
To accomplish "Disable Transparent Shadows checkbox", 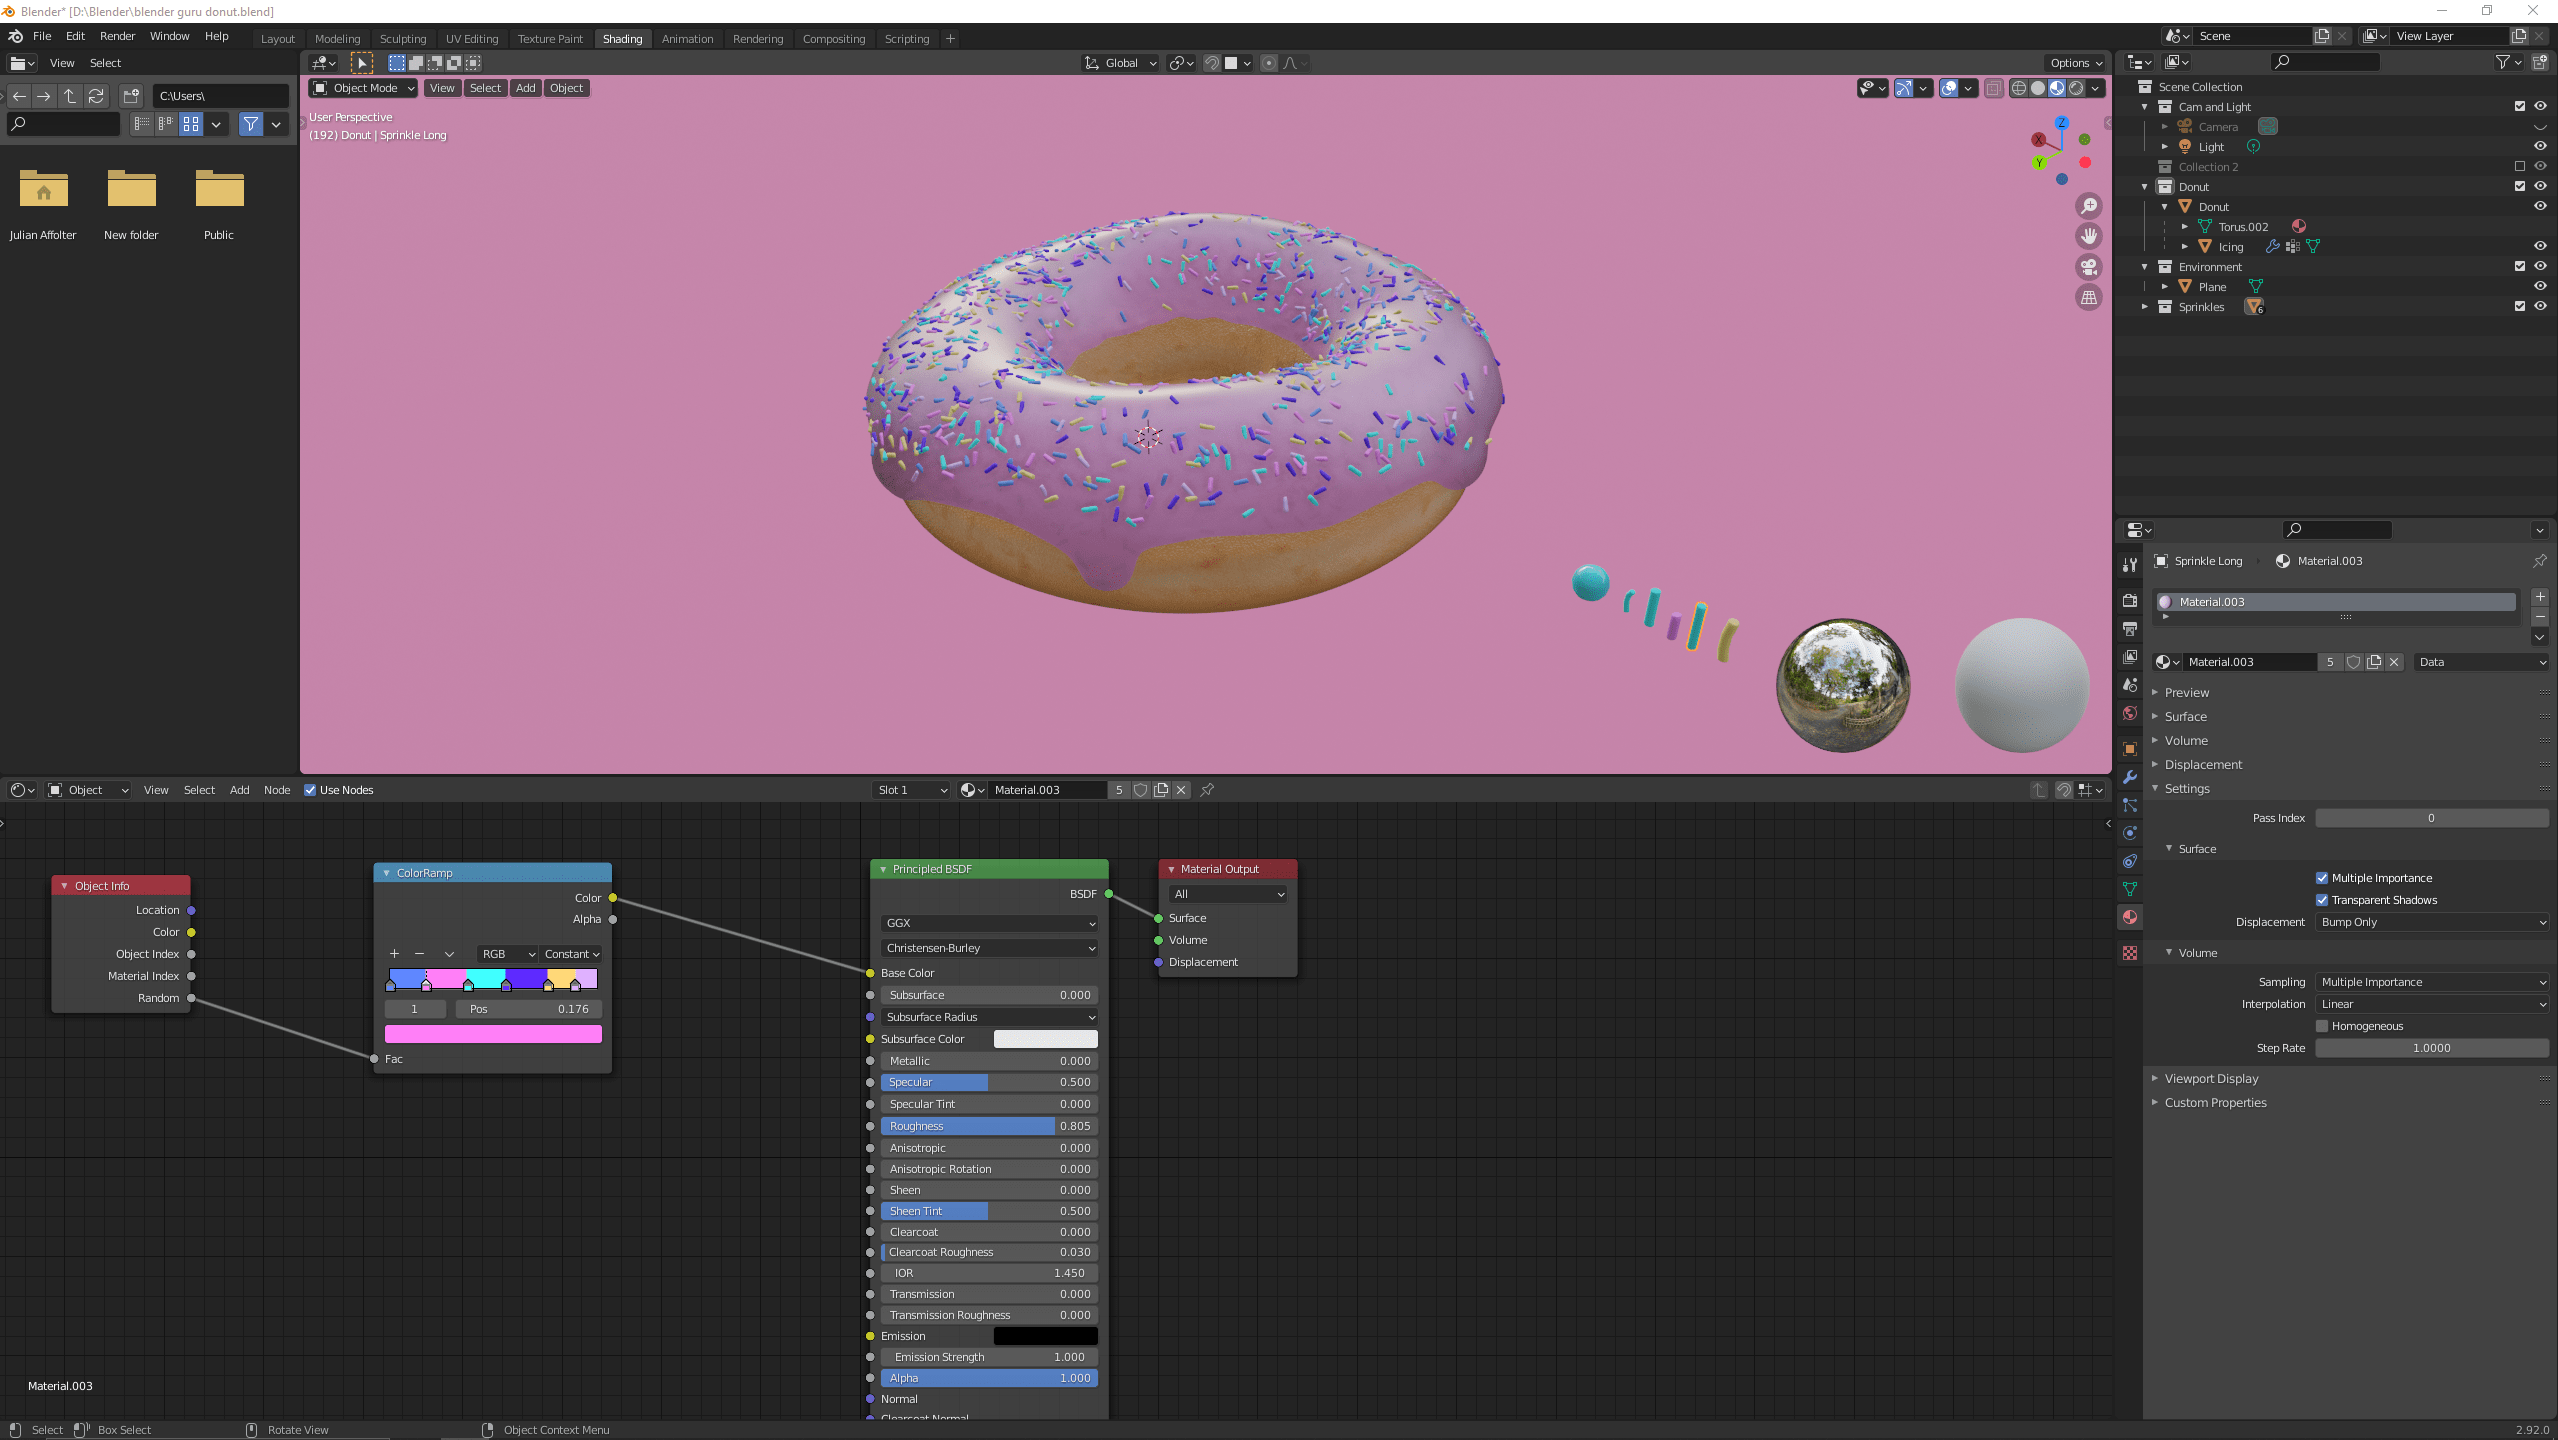I will tap(2322, 900).
